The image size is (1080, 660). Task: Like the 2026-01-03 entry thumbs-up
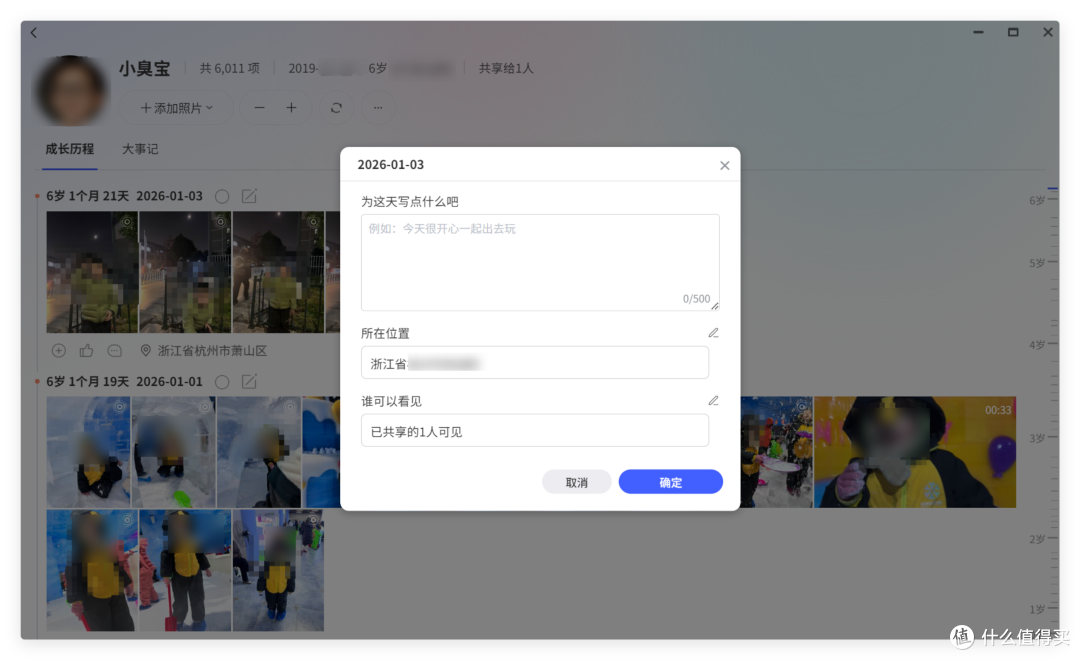pos(86,351)
